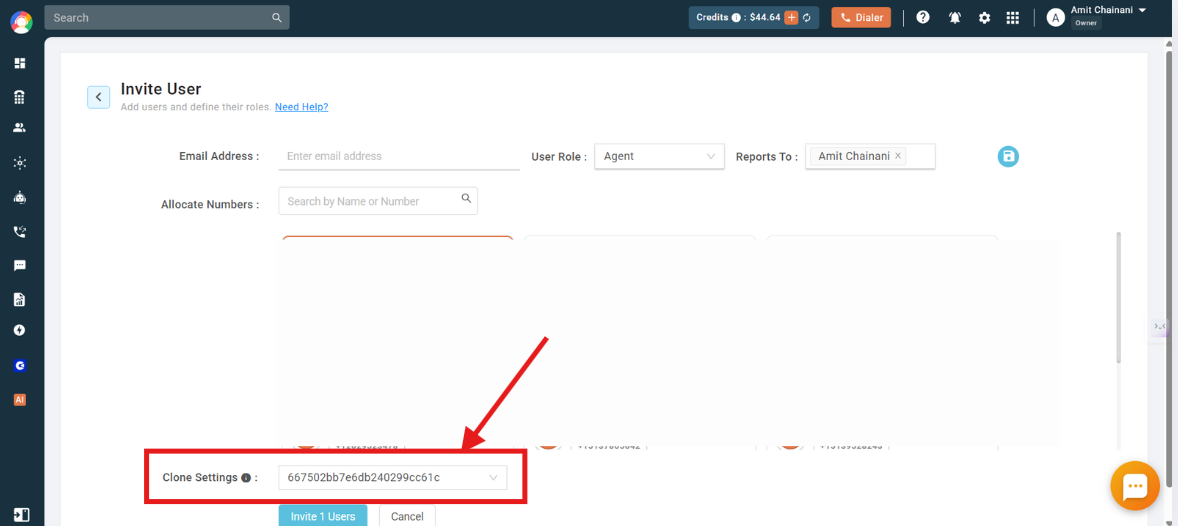This screenshot has height=526, width=1178.
Task: Open the notifications bell
Action: click(x=955, y=17)
